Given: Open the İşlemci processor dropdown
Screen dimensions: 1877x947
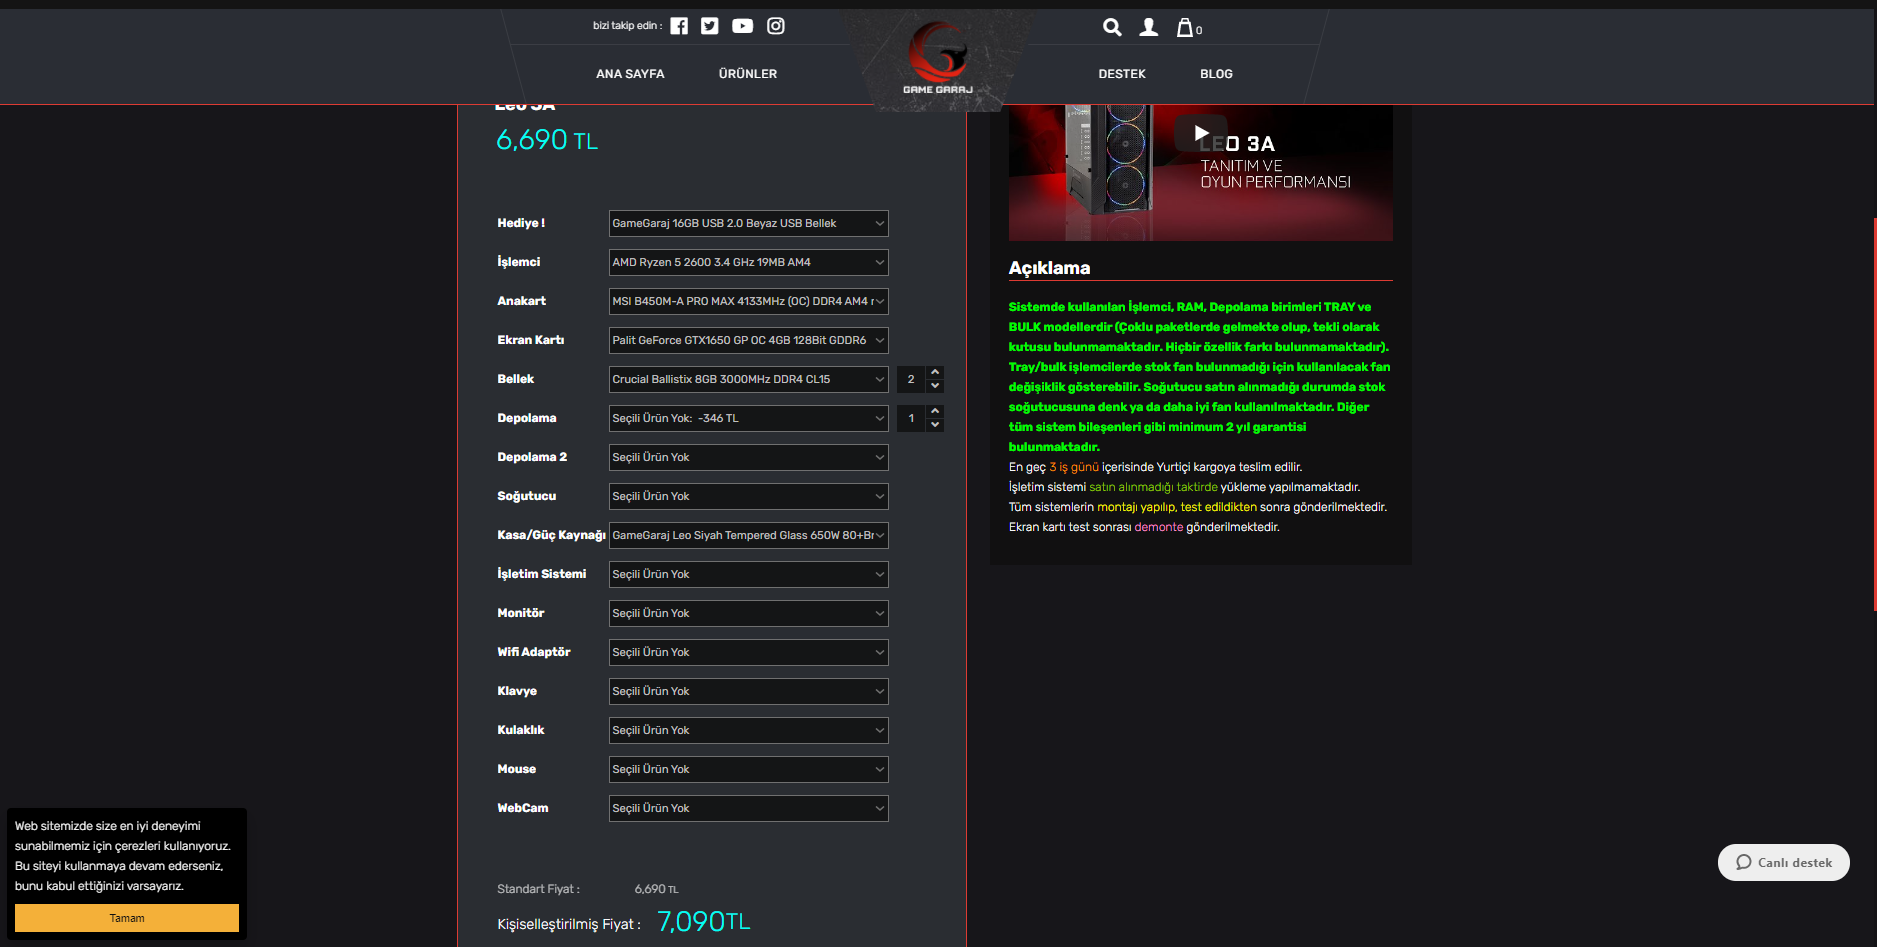Looking at the screenshot, I should (749, 263).
